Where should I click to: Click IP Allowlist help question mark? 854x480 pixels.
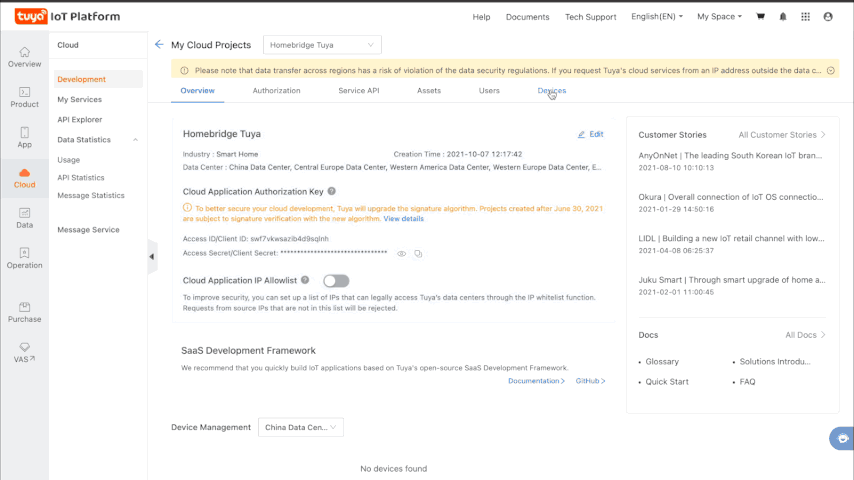coord(305,280)
